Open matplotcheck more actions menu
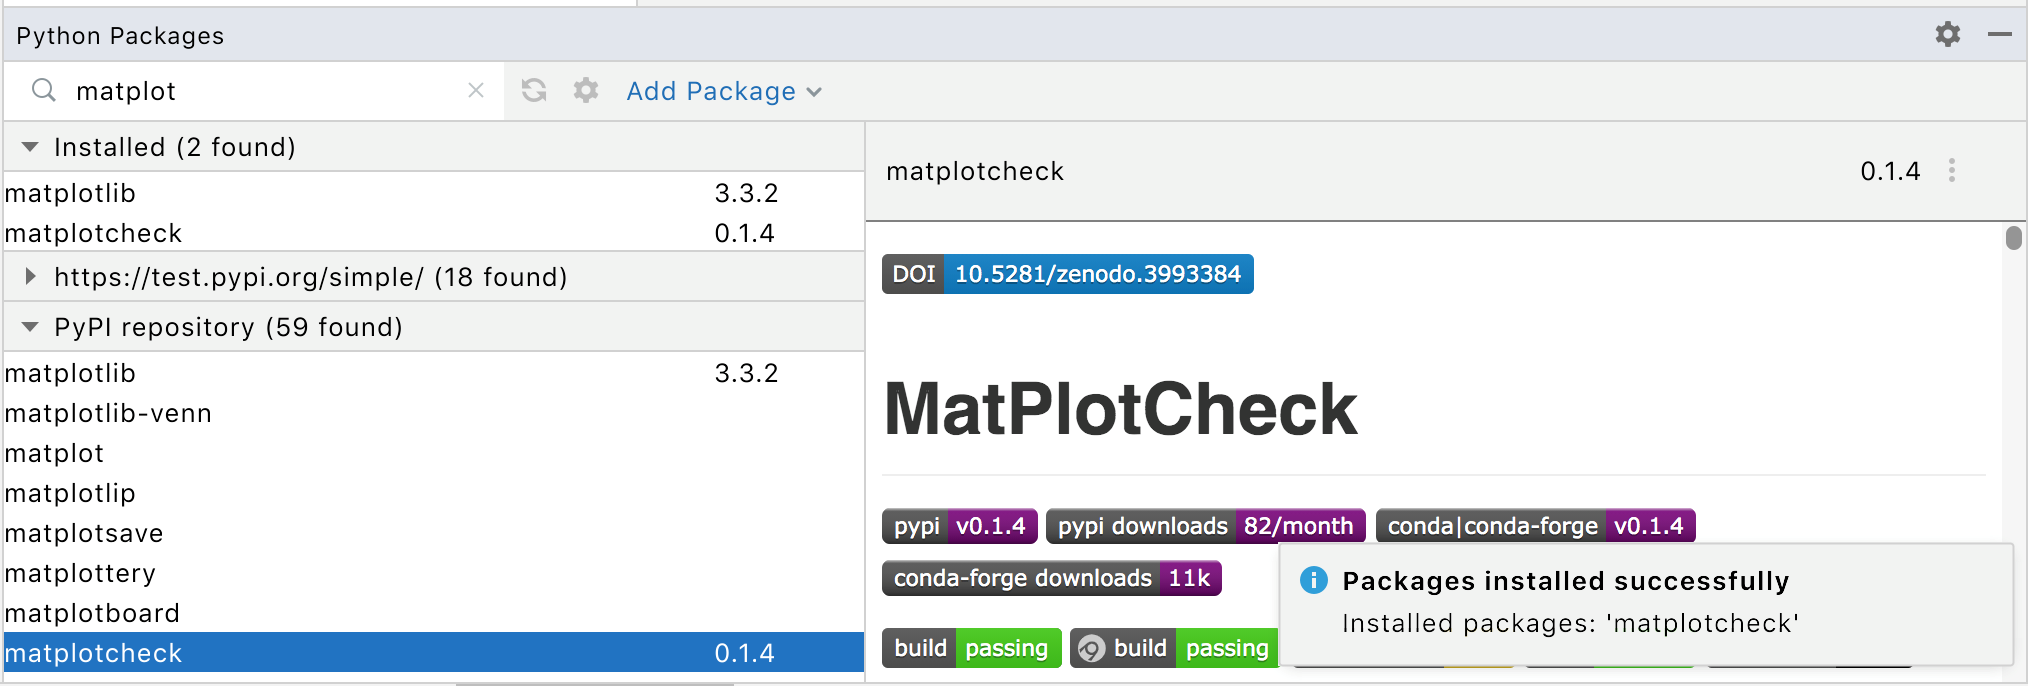 click(x=1951, y=171)
